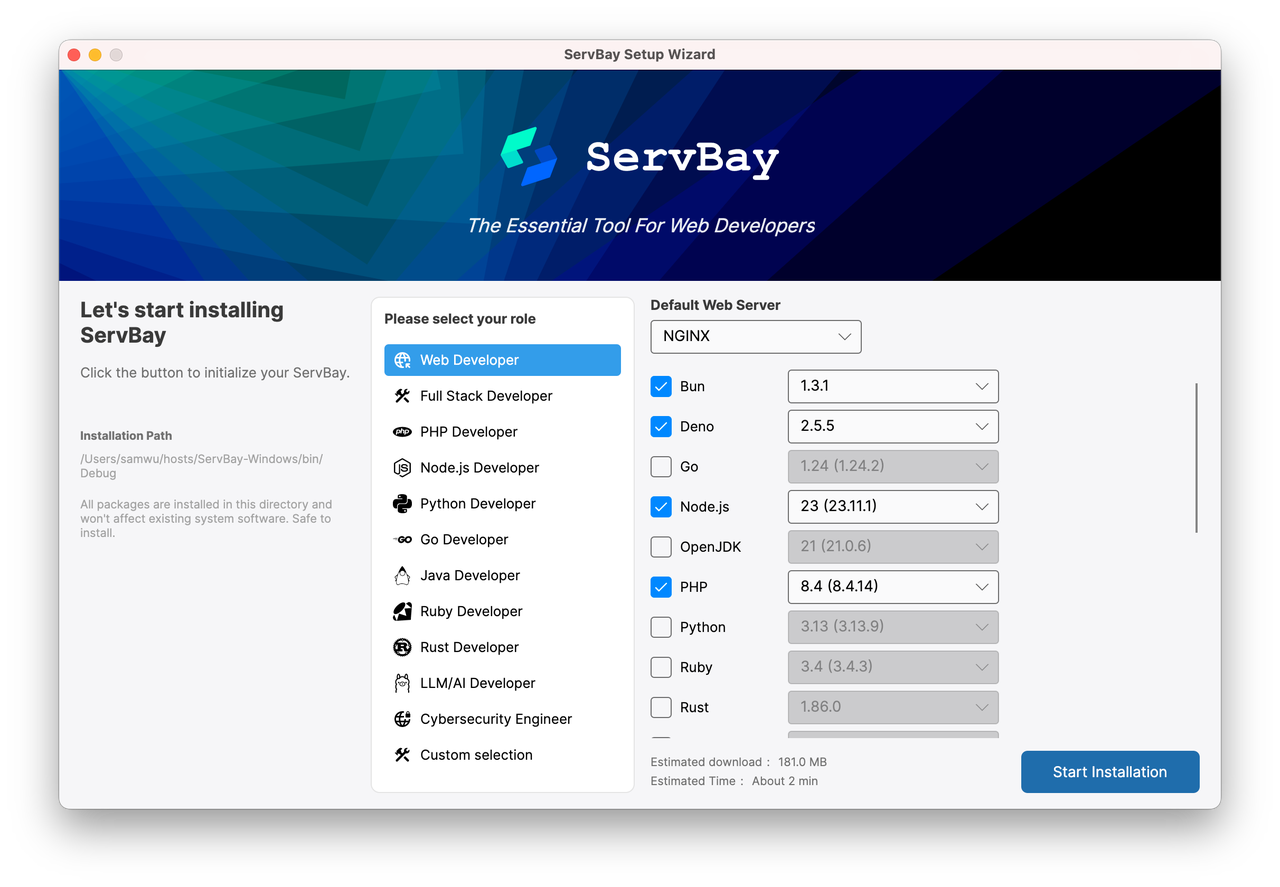Image resolution: width=1280 pixels, height=887 pixels.
Task: Select the Custom selection role
Action: (502, 755)
